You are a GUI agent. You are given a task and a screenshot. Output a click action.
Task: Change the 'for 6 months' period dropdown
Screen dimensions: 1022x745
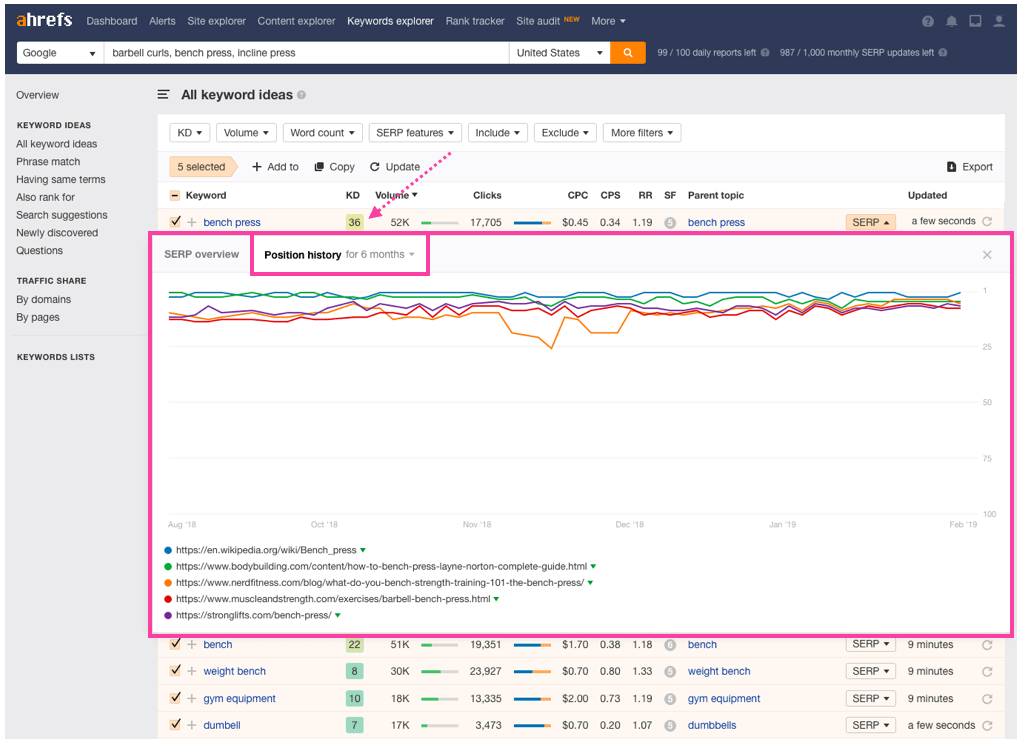coord(380,255)
